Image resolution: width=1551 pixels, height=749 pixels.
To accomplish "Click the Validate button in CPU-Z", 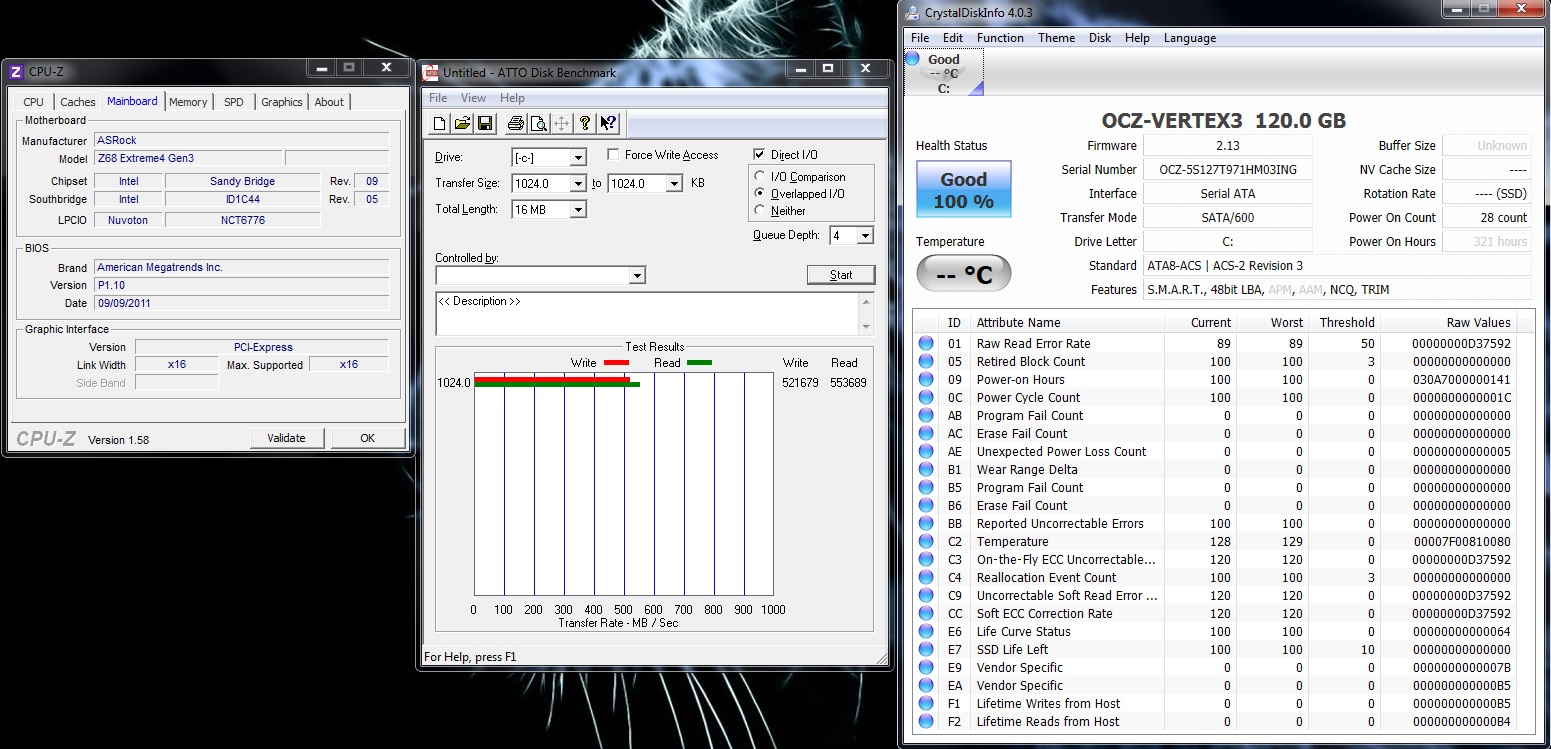I will (287, 438).
